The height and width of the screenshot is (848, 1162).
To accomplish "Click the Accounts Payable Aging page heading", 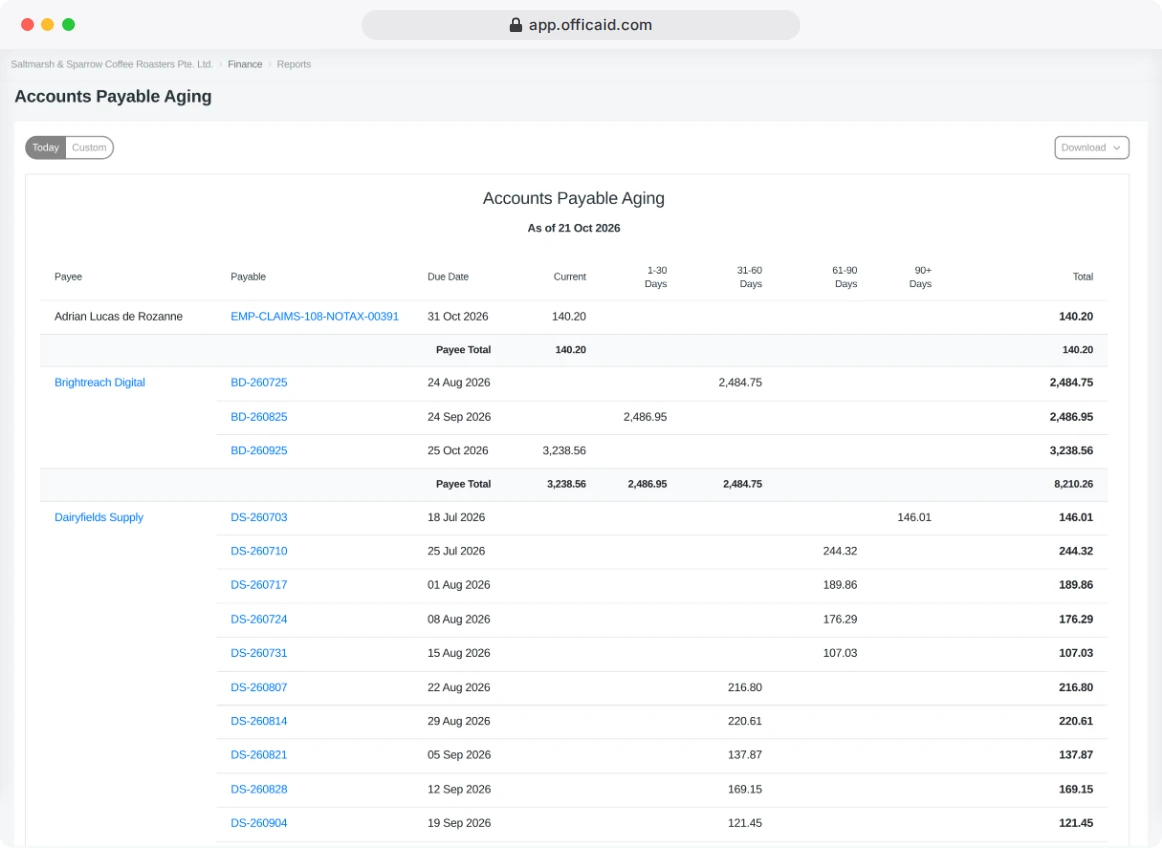I will click(x=113, y=96).
